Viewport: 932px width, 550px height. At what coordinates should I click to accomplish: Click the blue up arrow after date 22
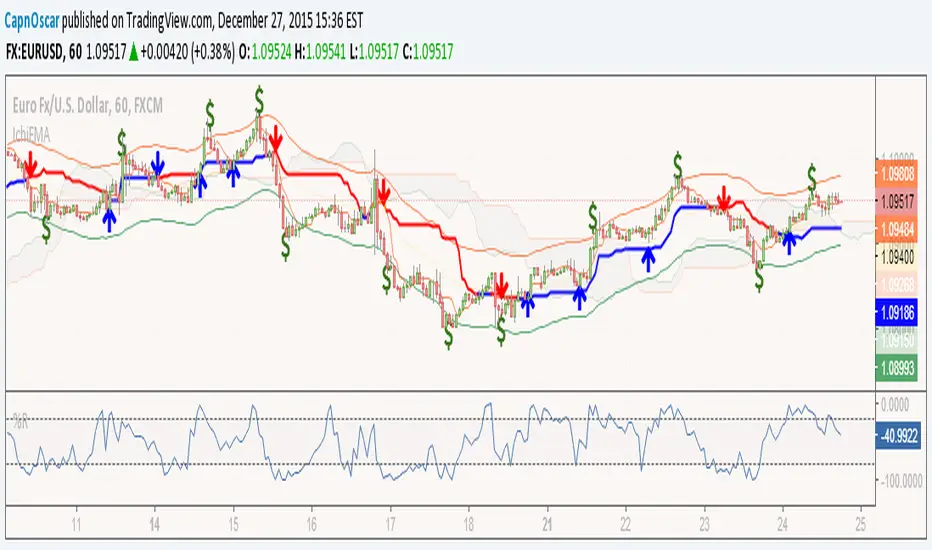coord(648,259)
